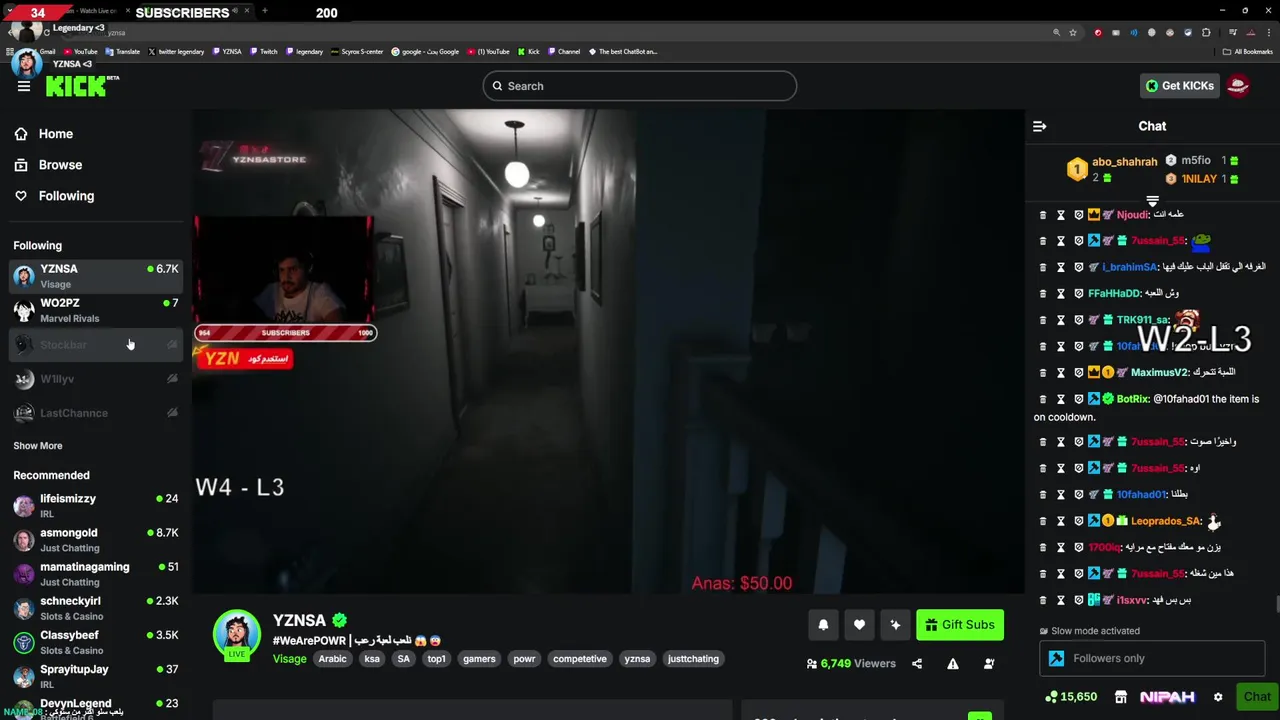This screenshot has width=1280, height=720.
Task: Click the top1 tag
Action: [437, 659]
